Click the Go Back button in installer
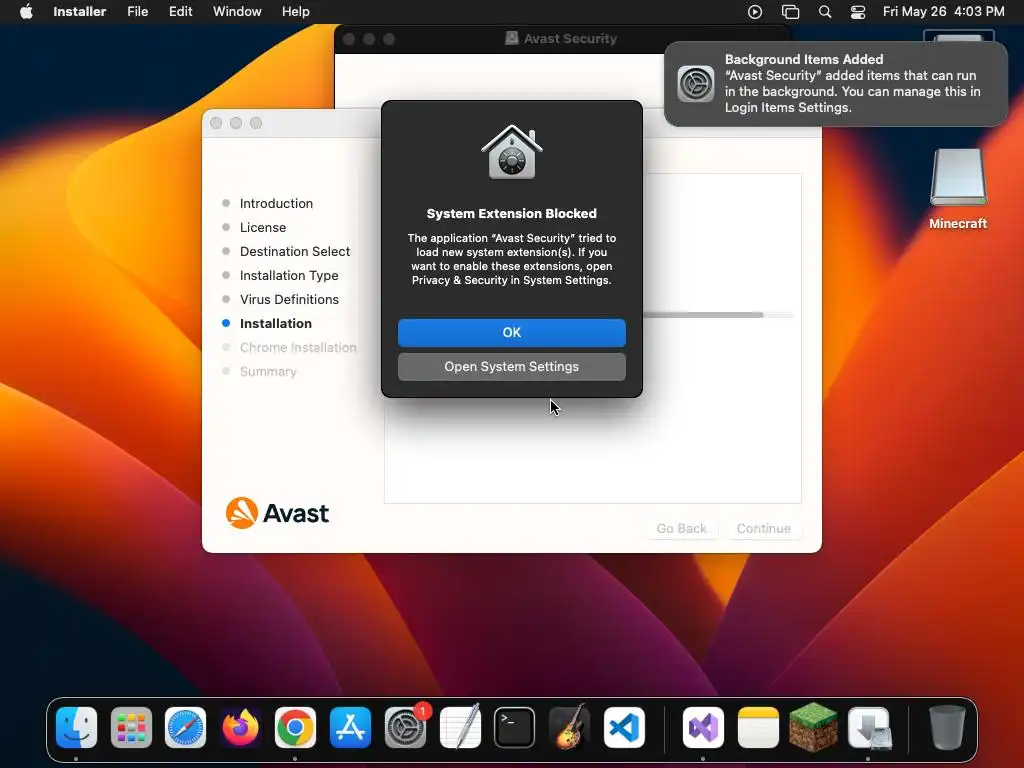Screen dimensions: 1024x768 [x=681, y=528]
